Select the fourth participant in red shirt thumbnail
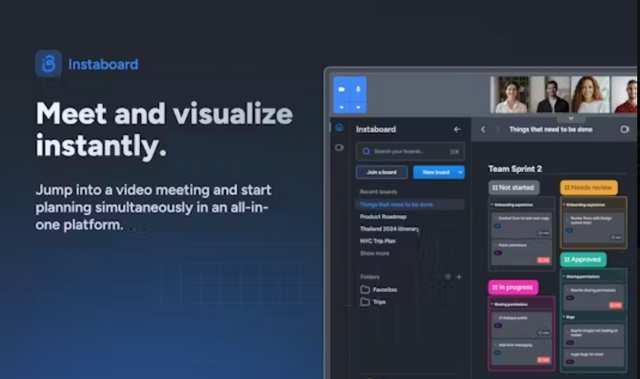The width and height of the screenshot is (640, 379). [x=625, y=95]
